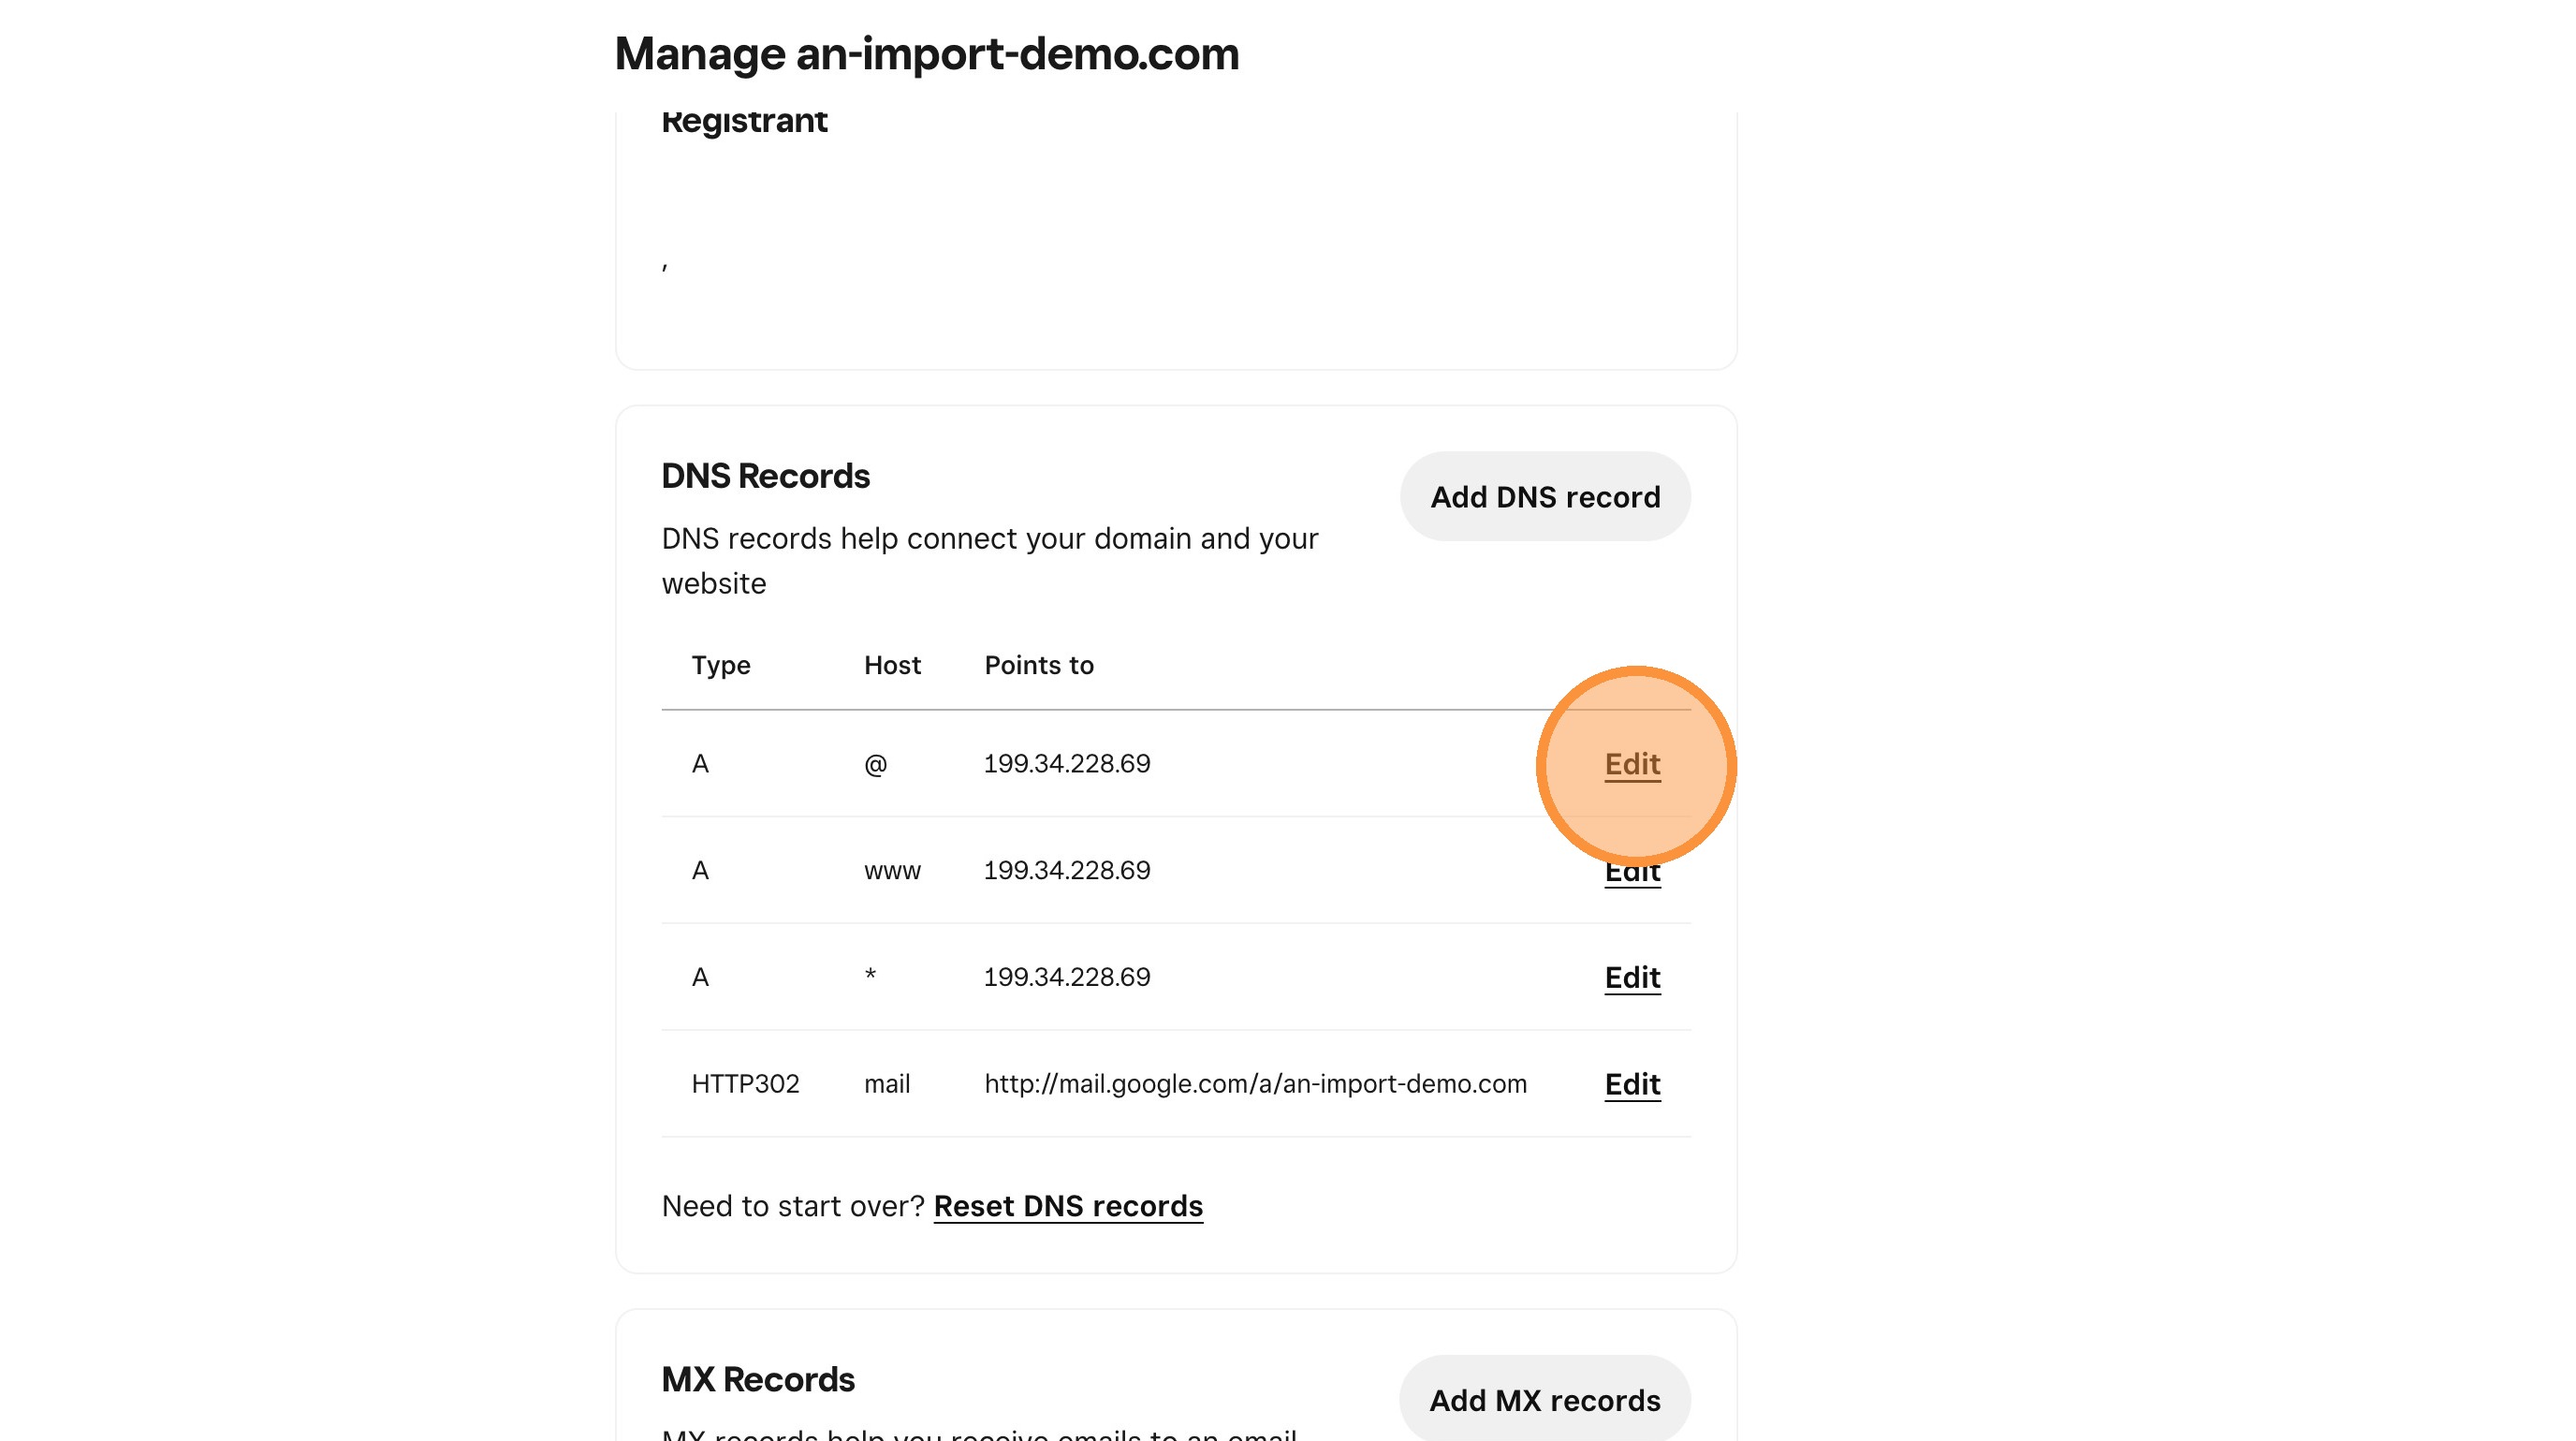The height and width of the screenshot is (1441, 2576).
Task: Click the mail.google.com redirect URL value
Action: click(x=1255, y=1084)
